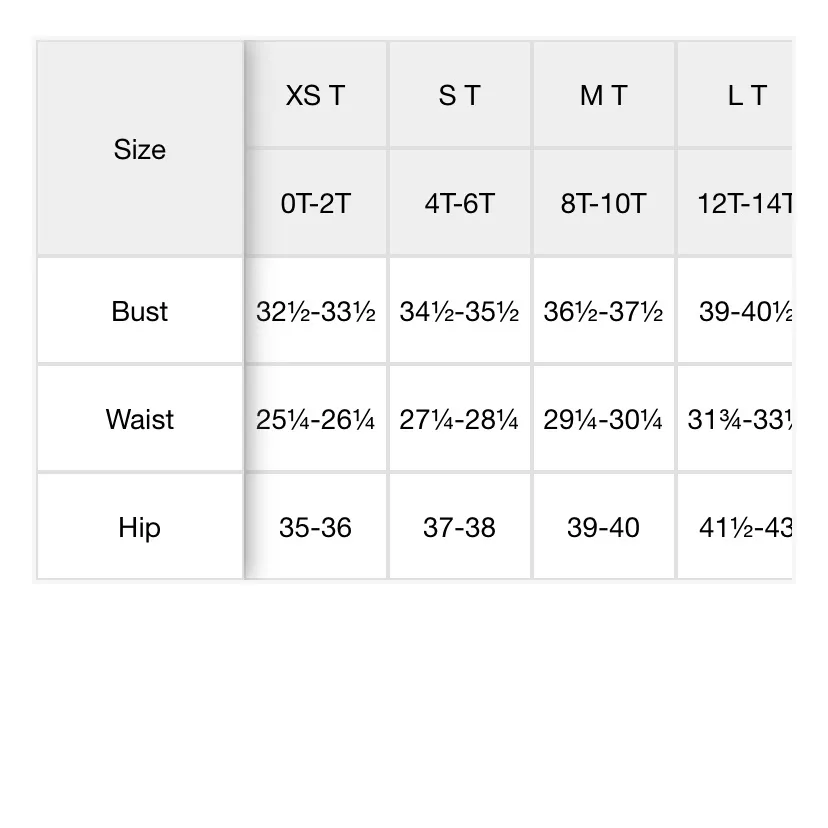Screen dimensions: 828x828
Task: Click the 32½-33½ bust measurement
Action: pyautogui.click(x=316, y=312)
